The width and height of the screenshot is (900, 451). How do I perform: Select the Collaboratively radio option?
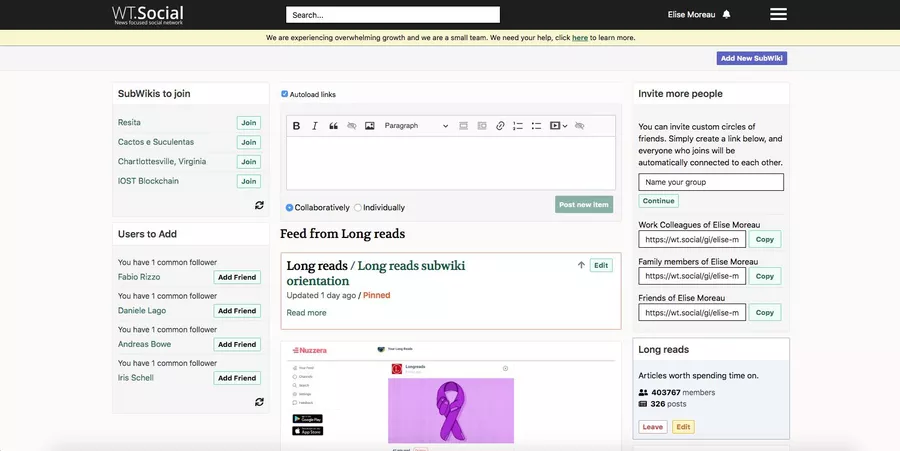pyautogui.click(x=290, y=208)
